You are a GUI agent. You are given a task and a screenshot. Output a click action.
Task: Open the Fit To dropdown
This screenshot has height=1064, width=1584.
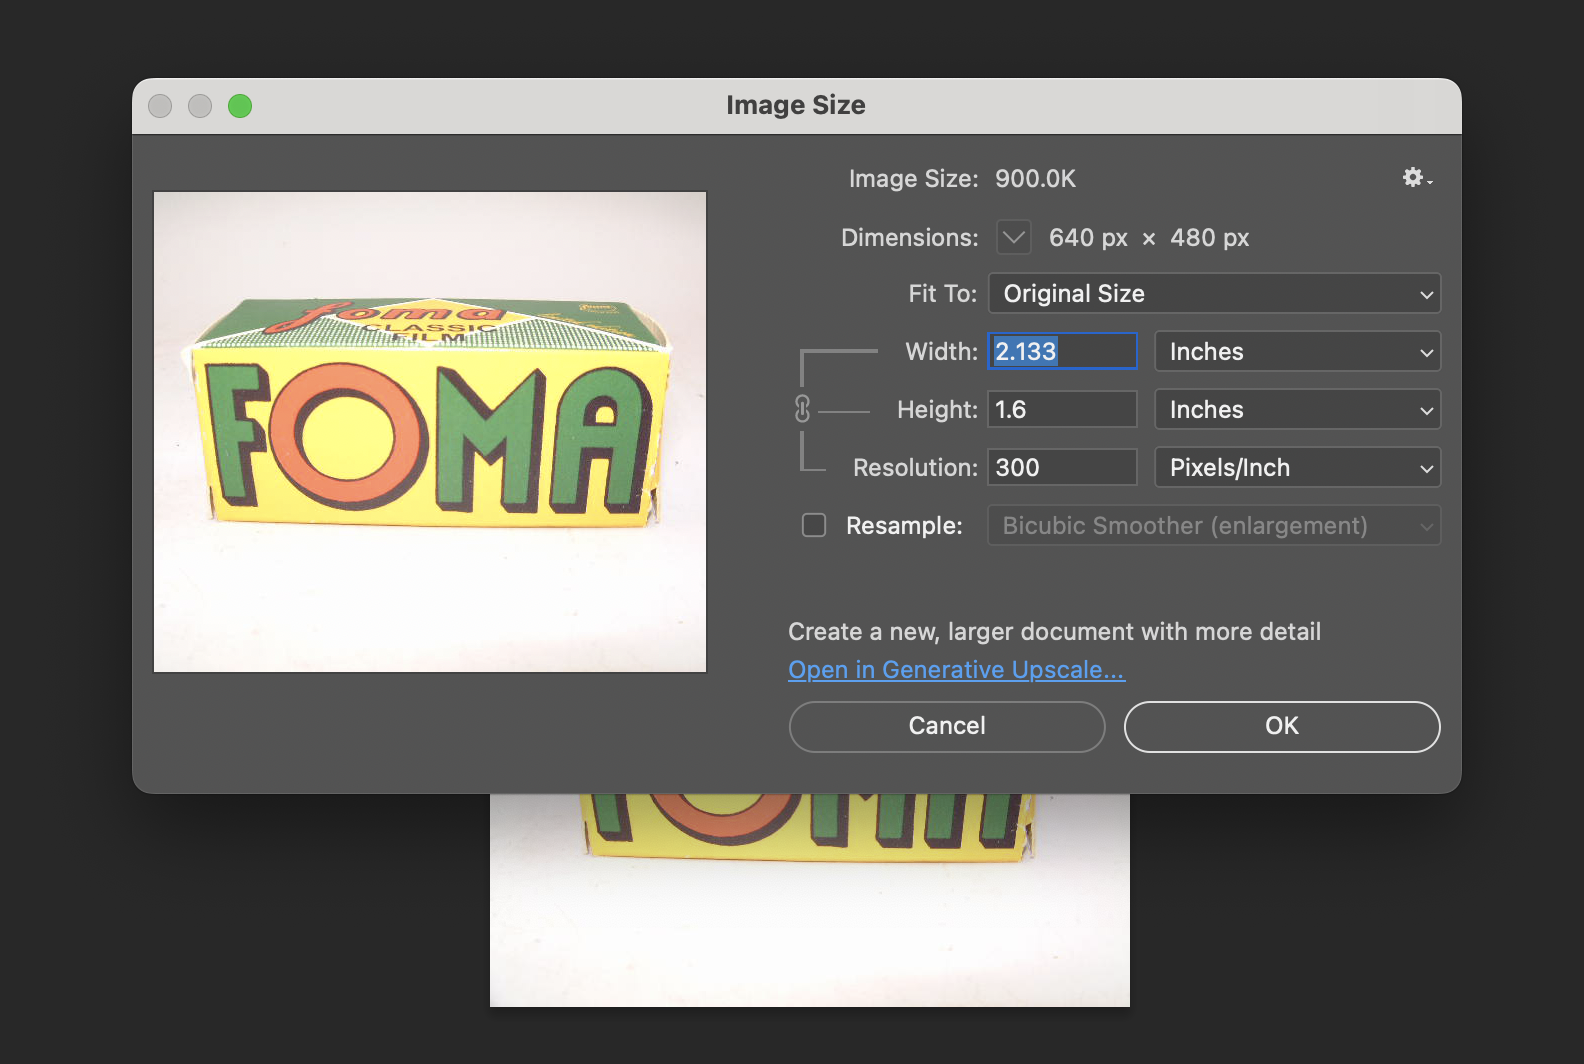[1214, 294]
